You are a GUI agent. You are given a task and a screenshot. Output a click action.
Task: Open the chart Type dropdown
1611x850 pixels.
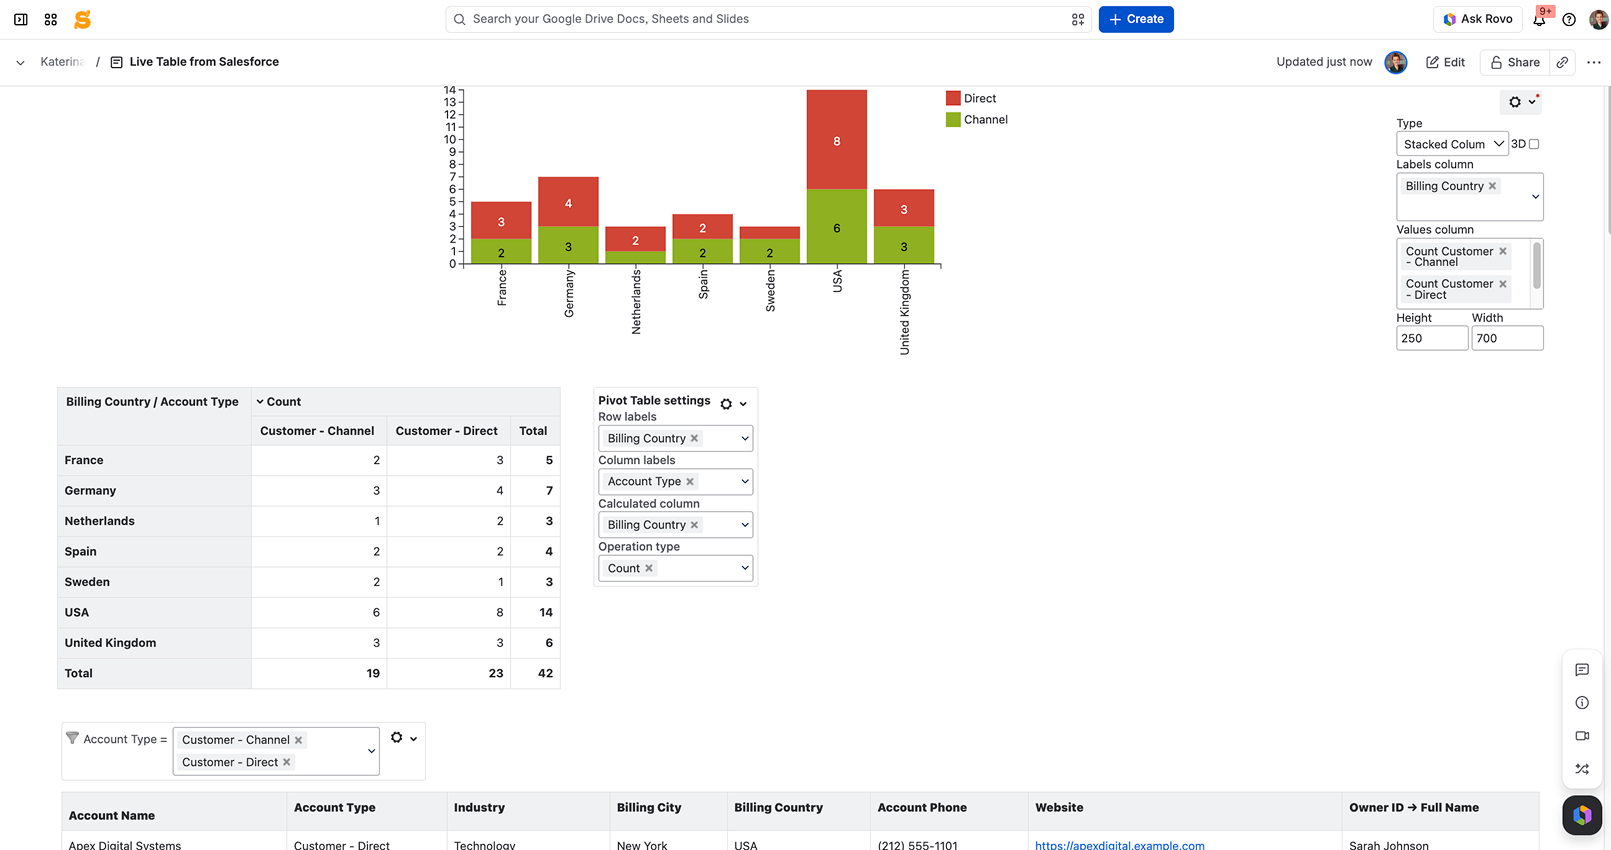point(1452,144)
